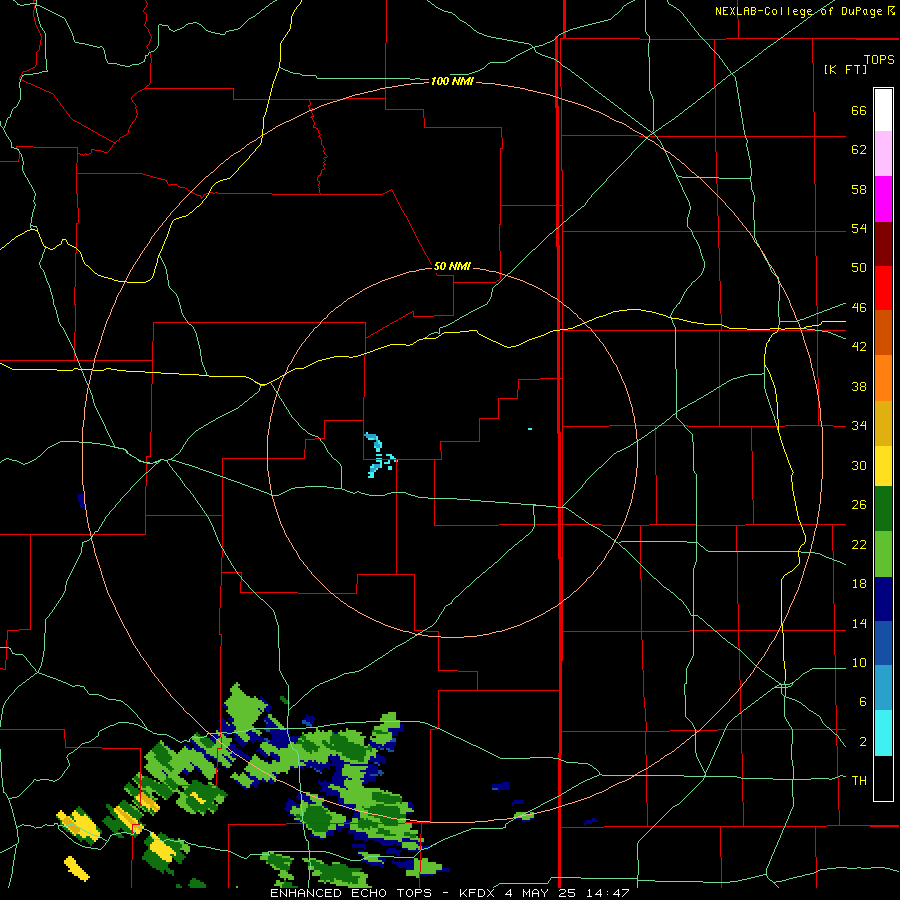900x900 pixels.
Task: Click the legend value "10"
Action: (859, 663)
